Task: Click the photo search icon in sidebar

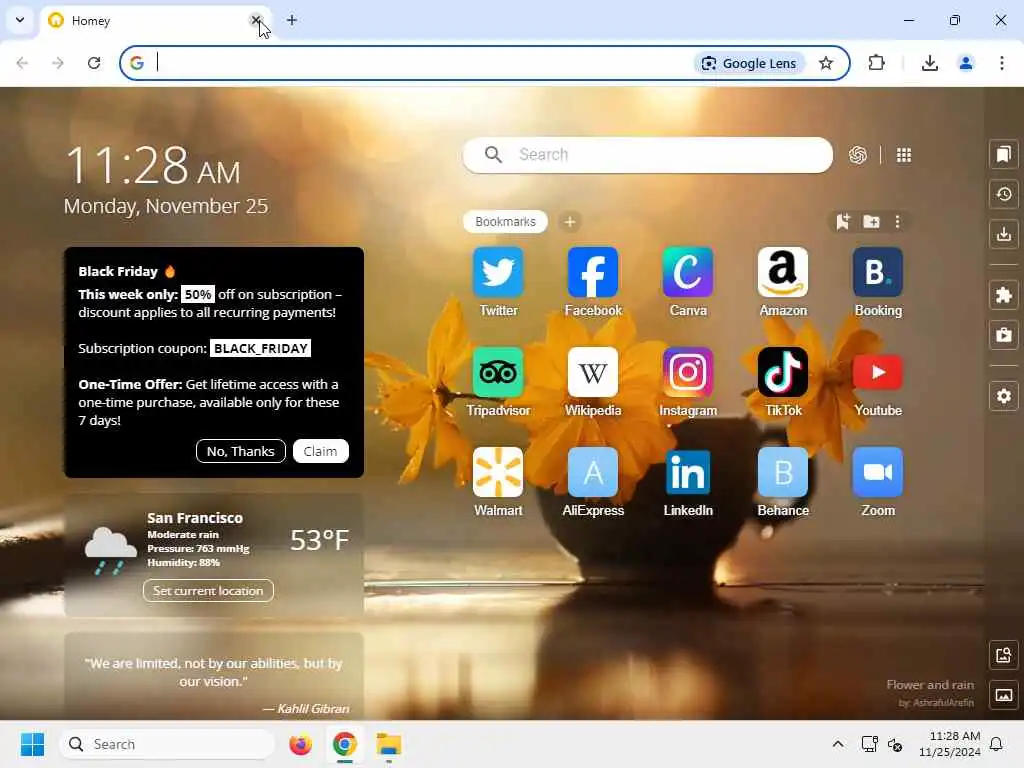Action: (1004, 655)
